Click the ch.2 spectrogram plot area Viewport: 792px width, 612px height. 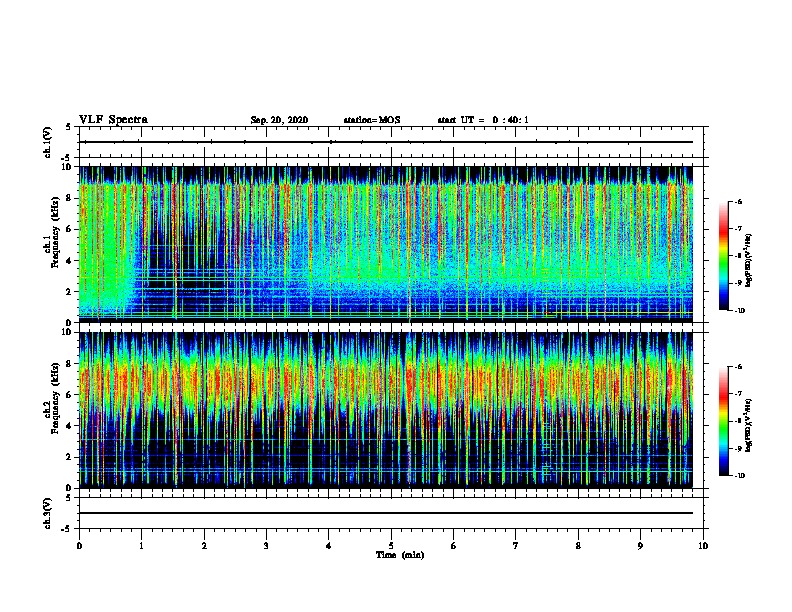[x=386, y=410]
